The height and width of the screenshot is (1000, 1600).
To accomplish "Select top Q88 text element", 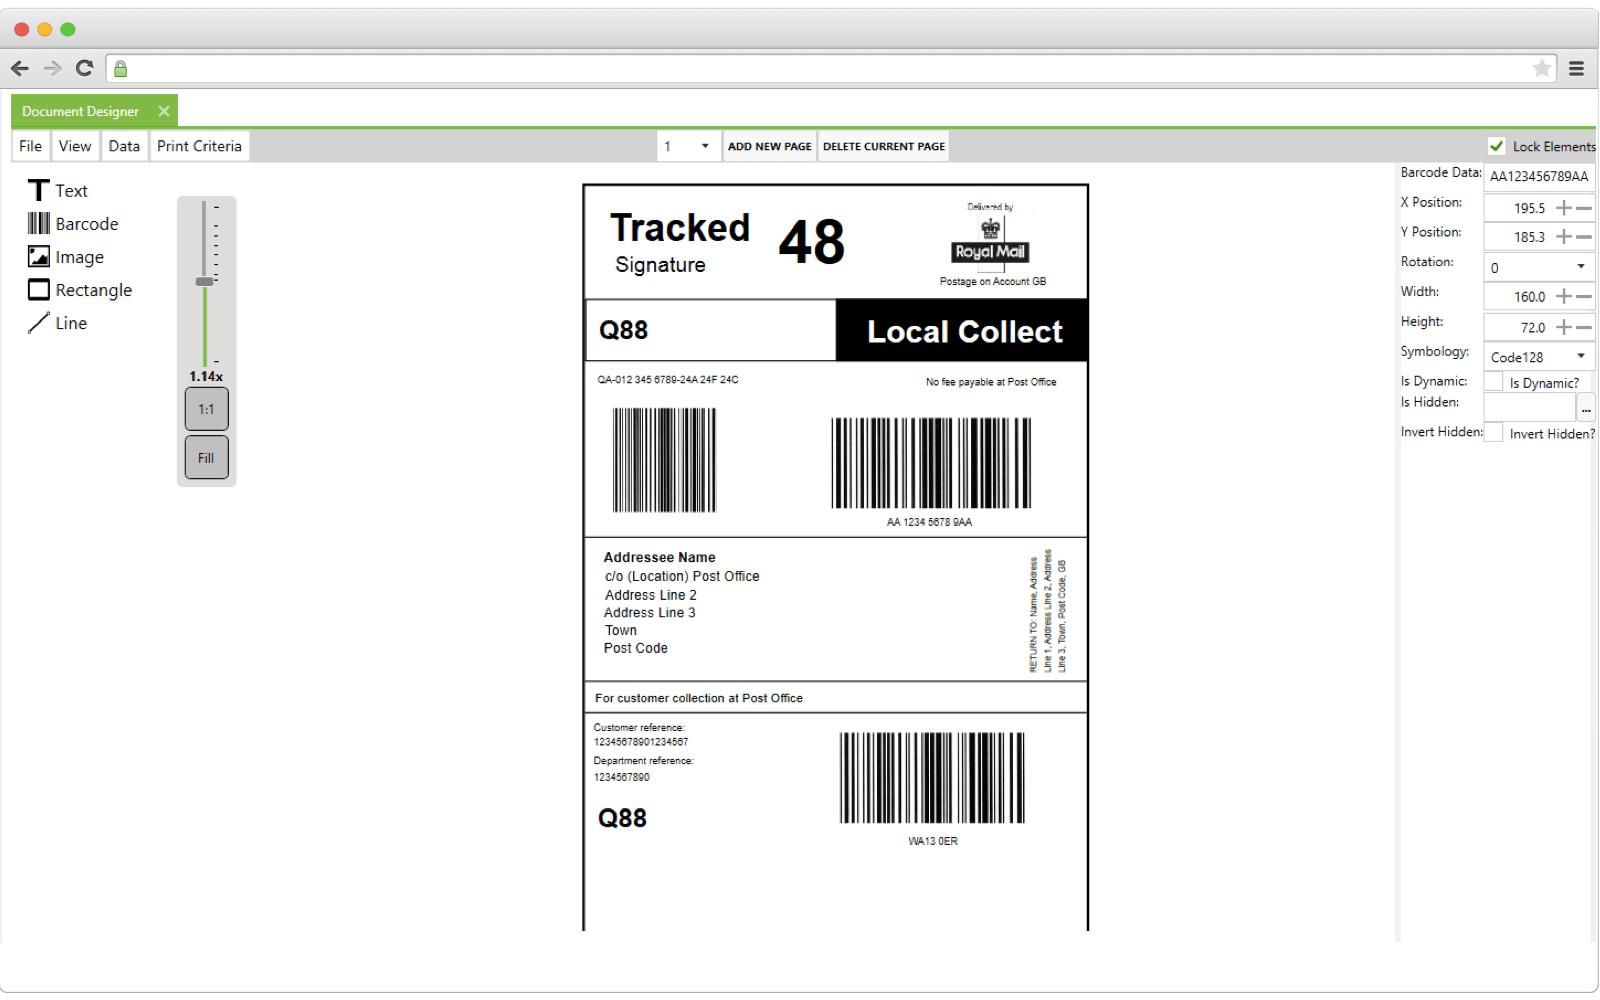I will [623, 330].
